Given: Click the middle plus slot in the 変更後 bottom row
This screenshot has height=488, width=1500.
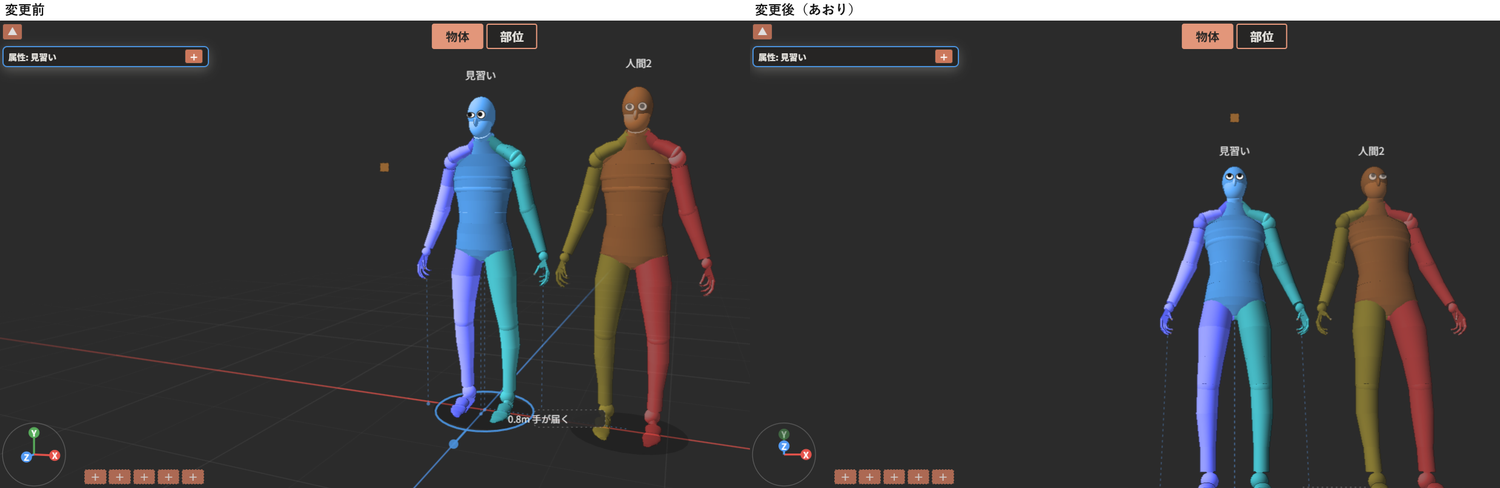Looking at the screenshot, I should (x=894, y=477).
